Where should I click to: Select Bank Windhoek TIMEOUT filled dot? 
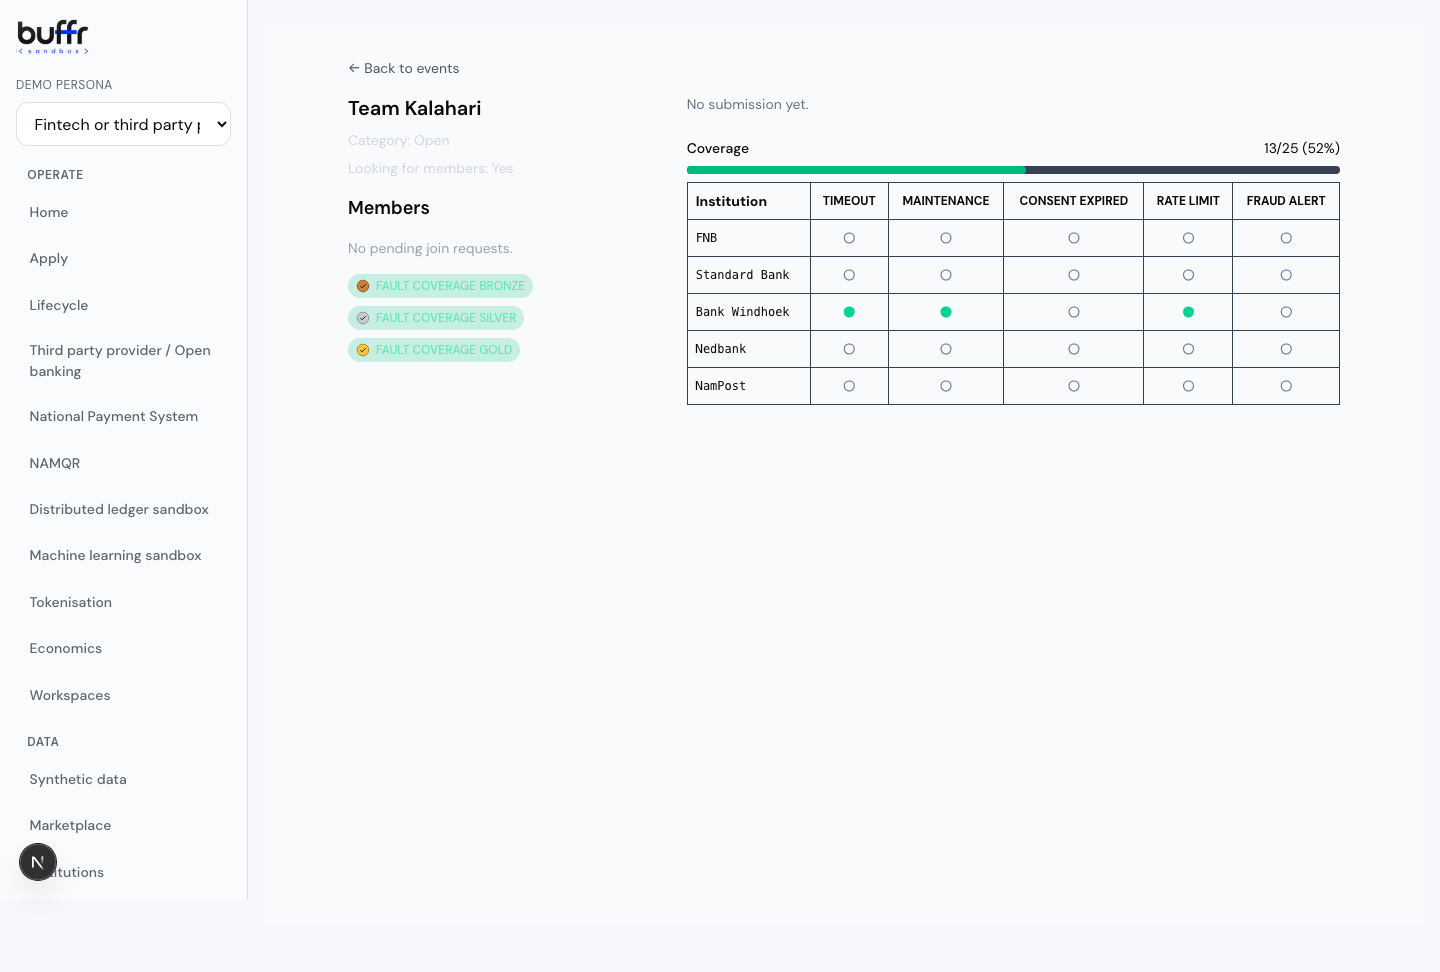[849, 312]
